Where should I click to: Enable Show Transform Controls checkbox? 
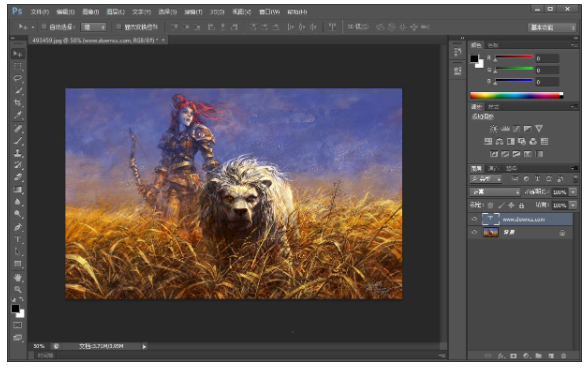119,27
